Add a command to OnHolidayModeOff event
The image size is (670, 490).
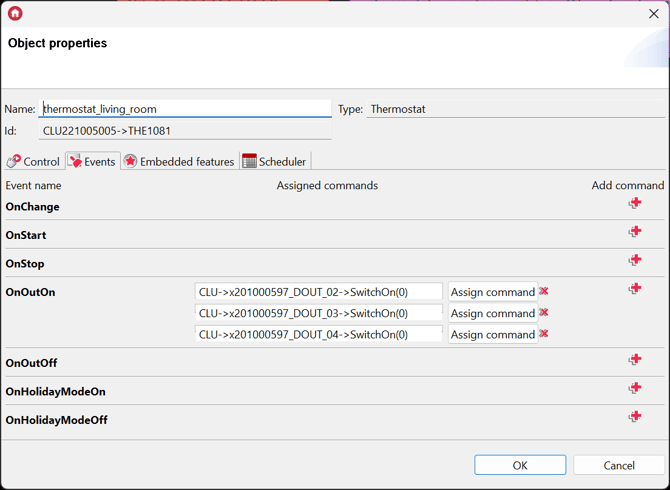[635, 417]
